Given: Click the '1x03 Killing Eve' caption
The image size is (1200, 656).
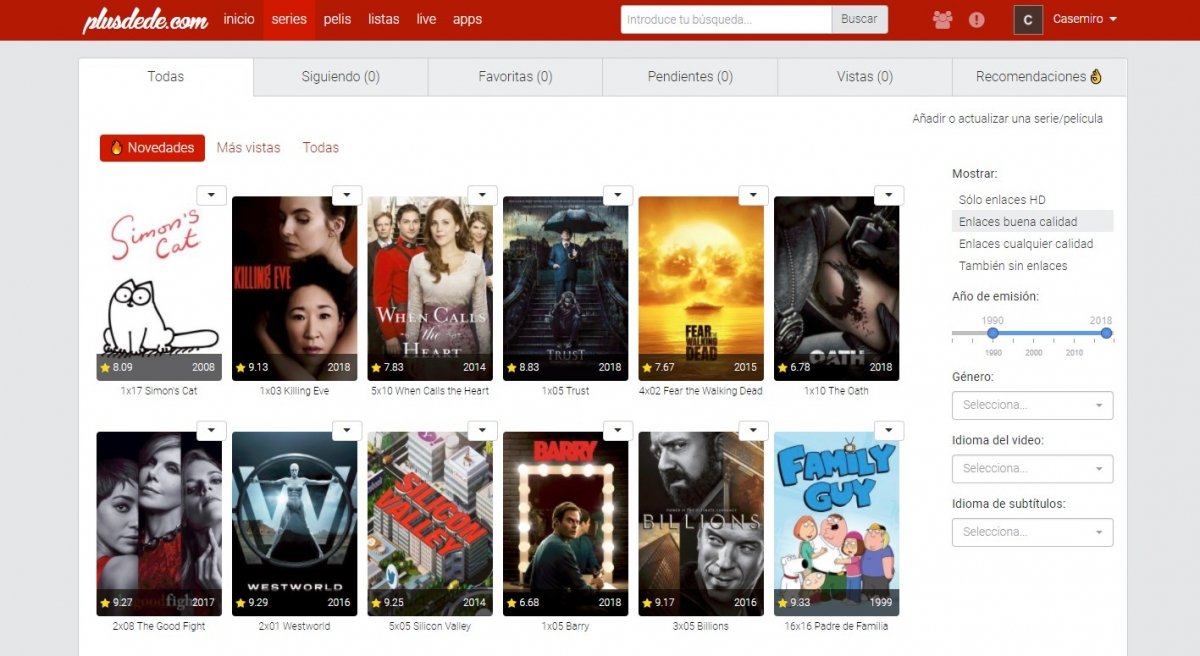Looking at the screenshot, I should tap(295, 391).
